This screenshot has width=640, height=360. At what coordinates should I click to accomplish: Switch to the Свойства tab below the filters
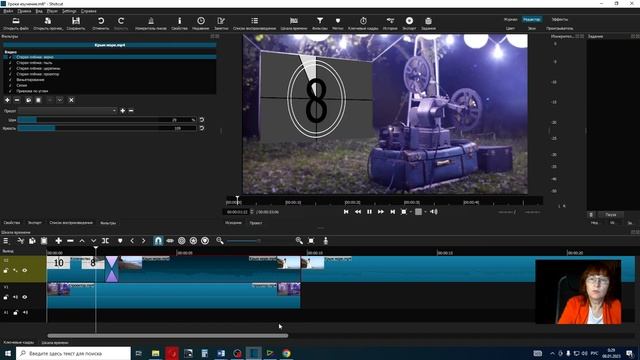[x=11, y=223]
